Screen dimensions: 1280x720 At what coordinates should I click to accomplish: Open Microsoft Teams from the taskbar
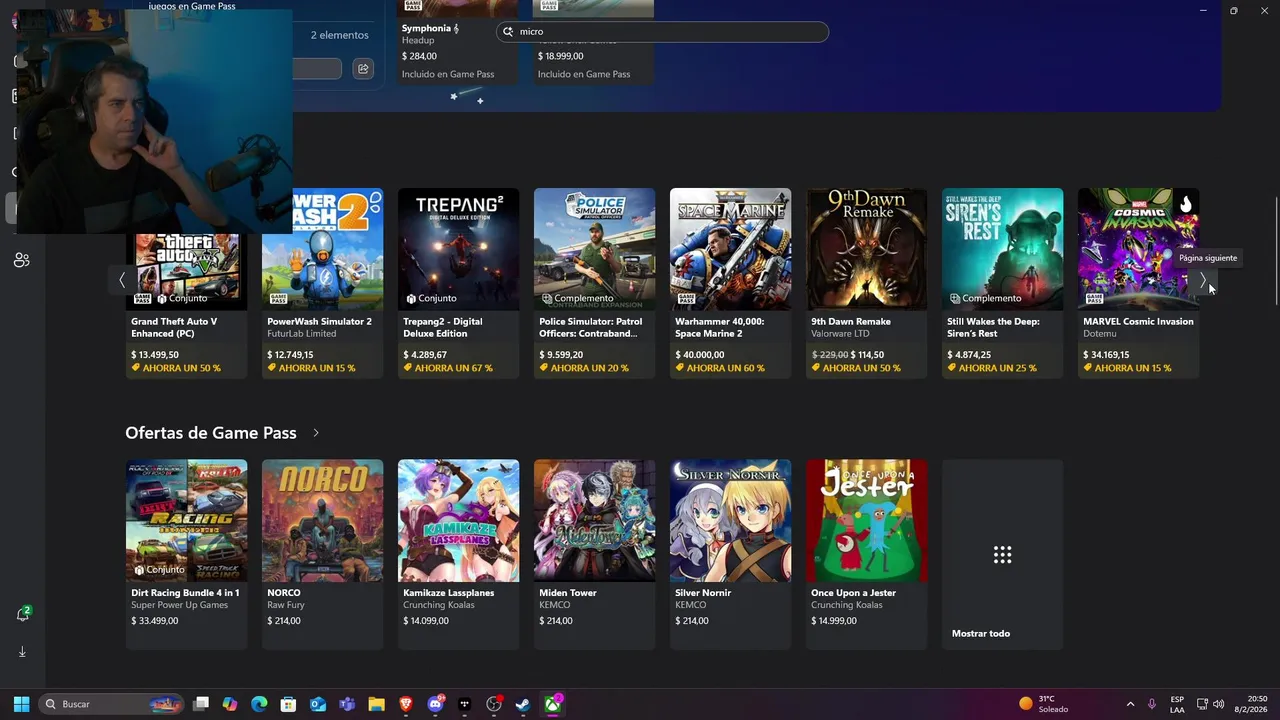pos(347,704)
